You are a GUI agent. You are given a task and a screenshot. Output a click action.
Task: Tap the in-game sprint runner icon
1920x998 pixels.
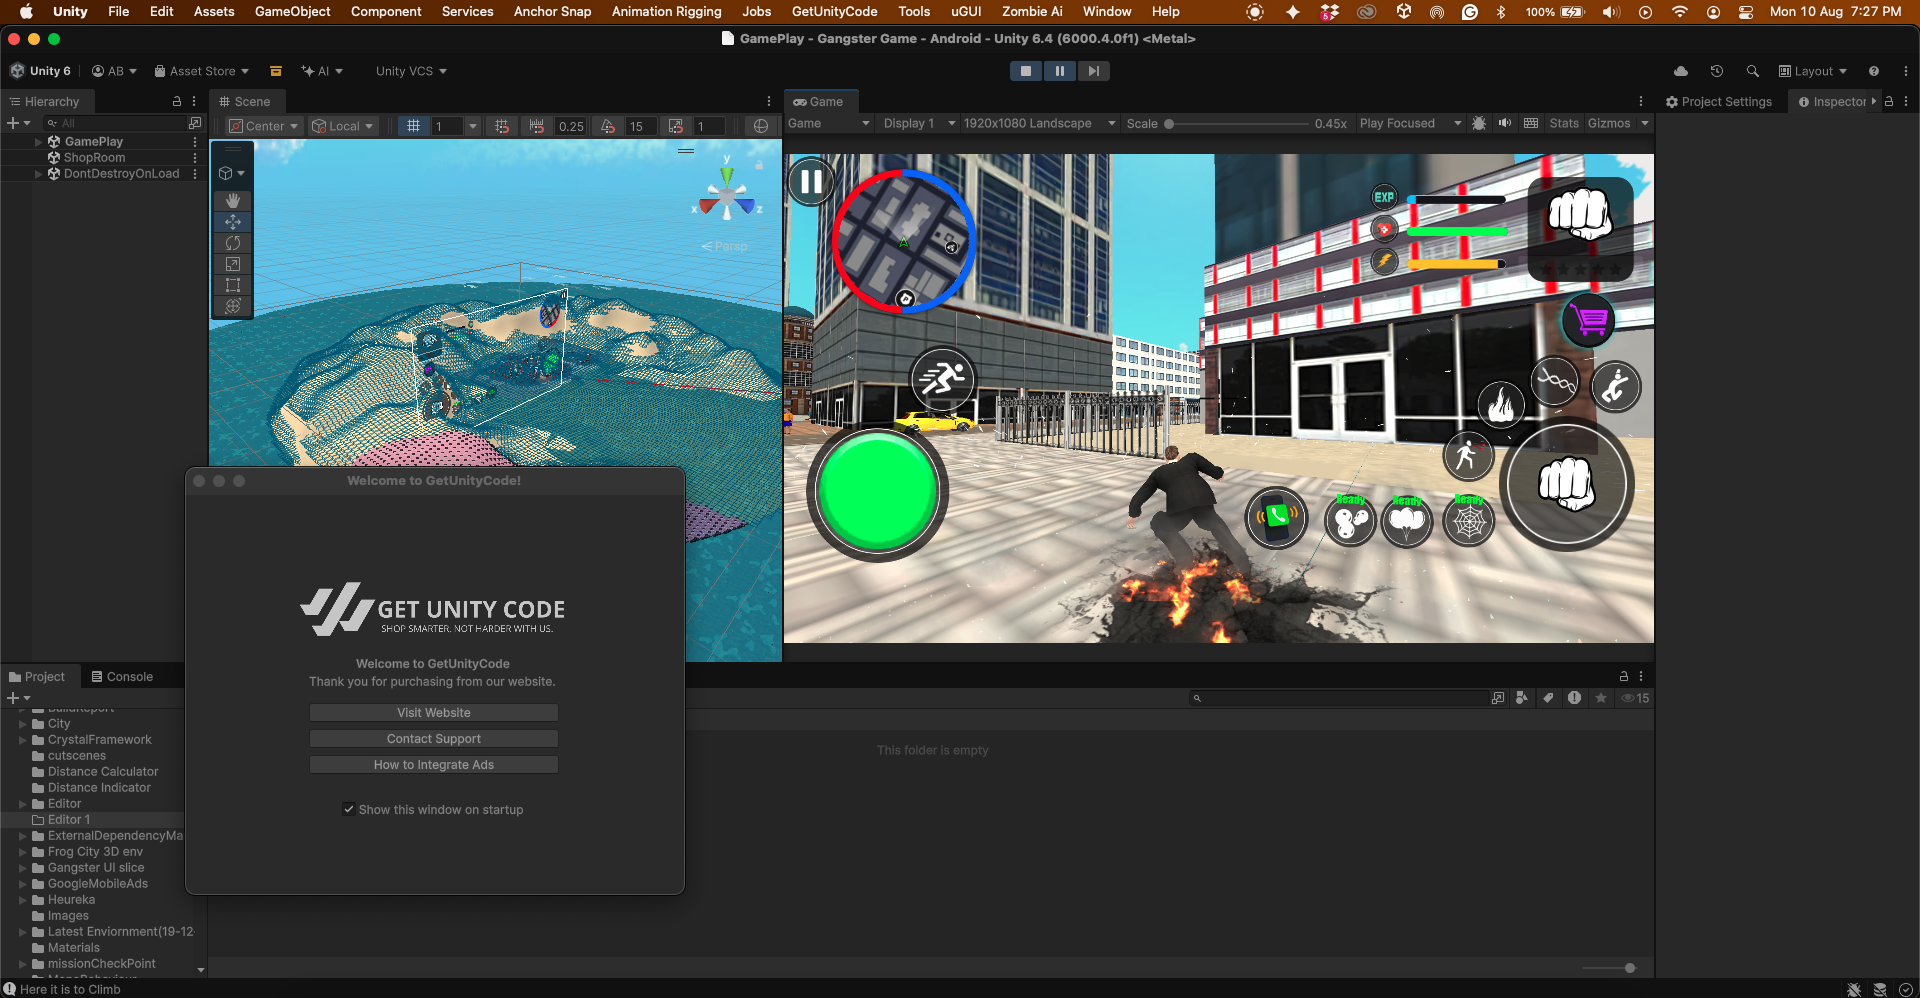tap(942, 379)
